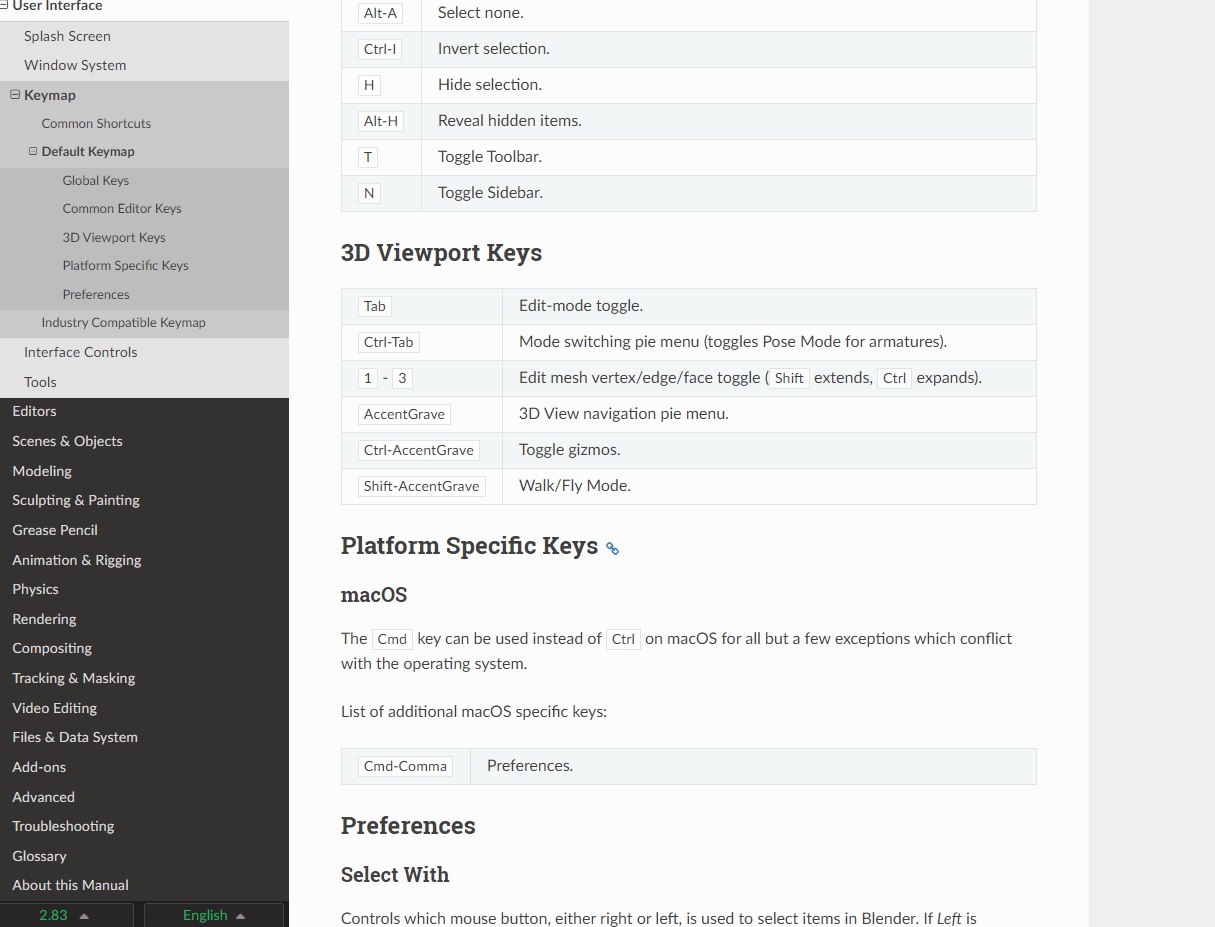
Task: Jump to Platform Specific Keys in sidebar
Action: click(125, 266)
